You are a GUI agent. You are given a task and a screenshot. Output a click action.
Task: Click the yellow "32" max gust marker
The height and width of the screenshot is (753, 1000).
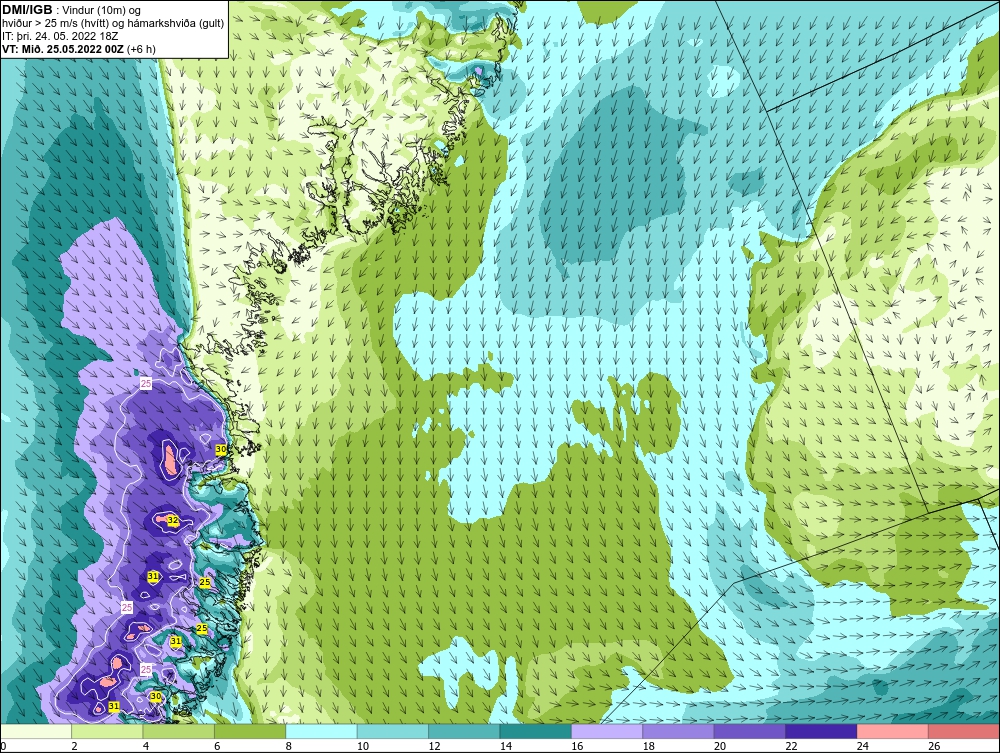point(172,520)
